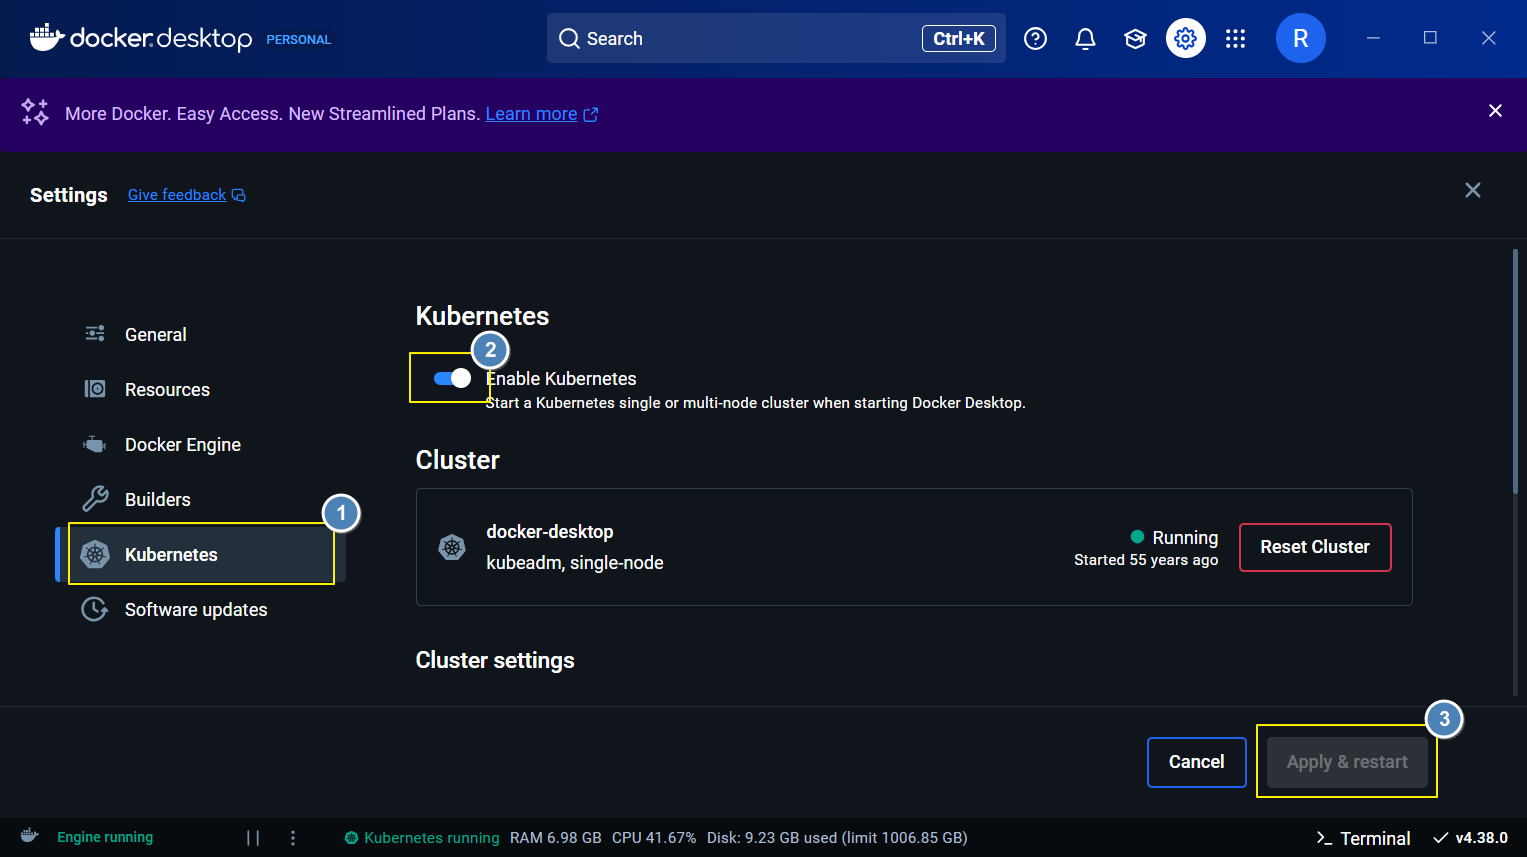Click the Search input field
Screen dimensions: 1527x857
pyautogui.click(x=776, y=38)
